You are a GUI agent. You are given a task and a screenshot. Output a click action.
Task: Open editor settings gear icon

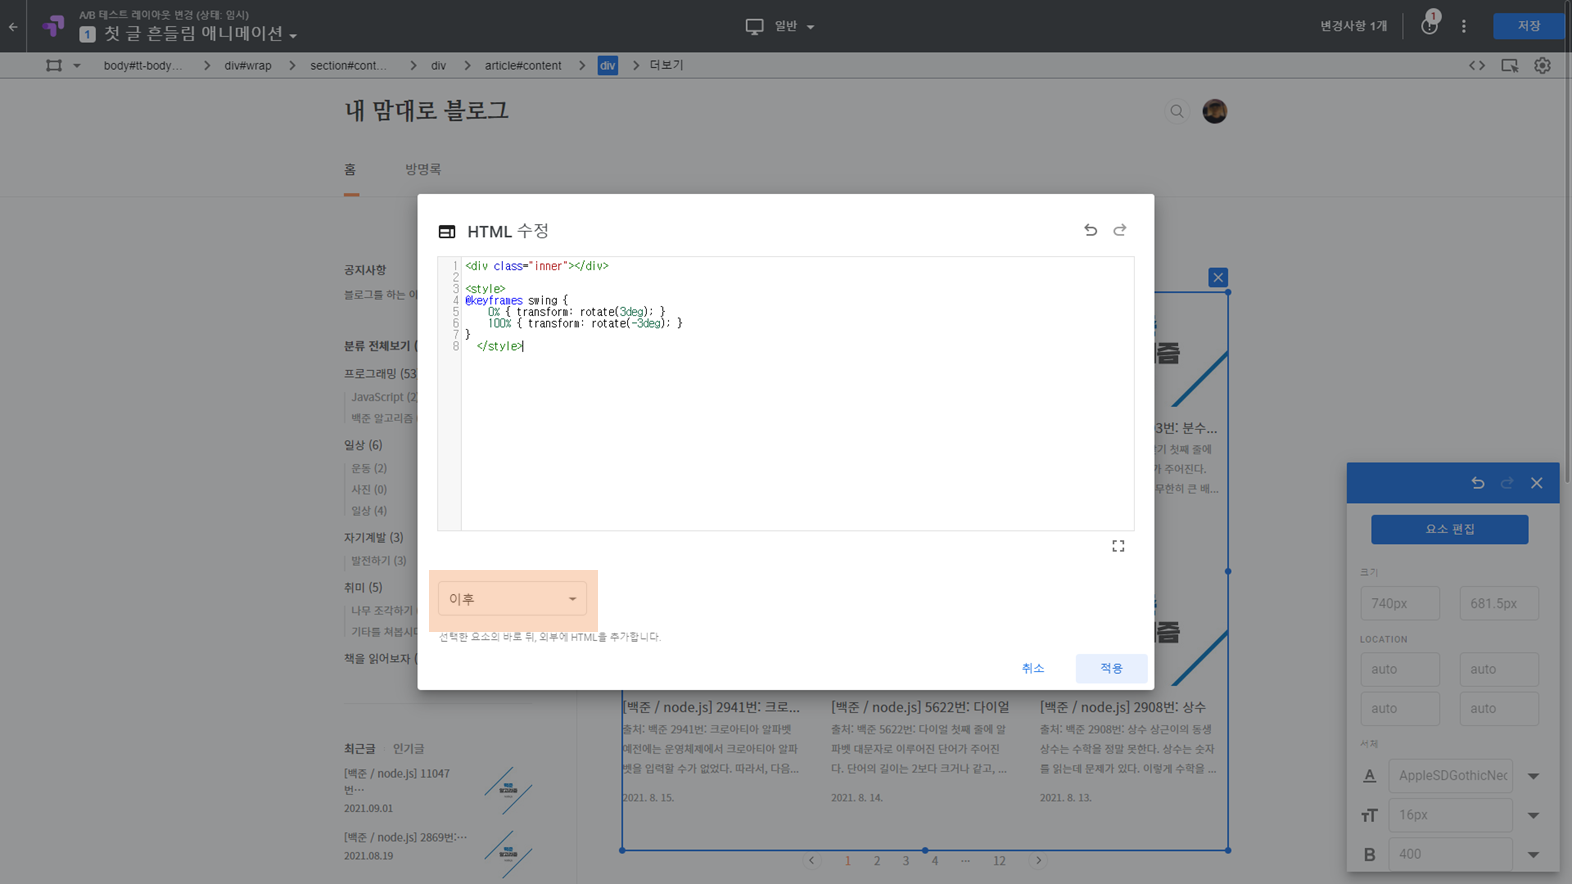1543,66
